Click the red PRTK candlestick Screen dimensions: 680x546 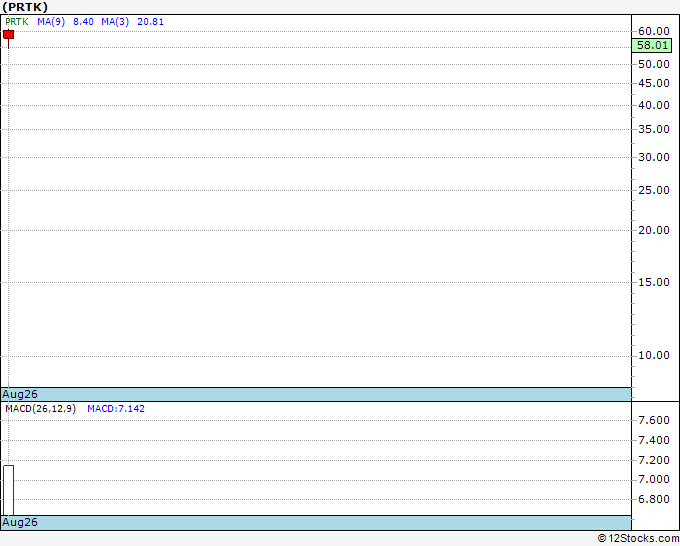coord(8,34)
